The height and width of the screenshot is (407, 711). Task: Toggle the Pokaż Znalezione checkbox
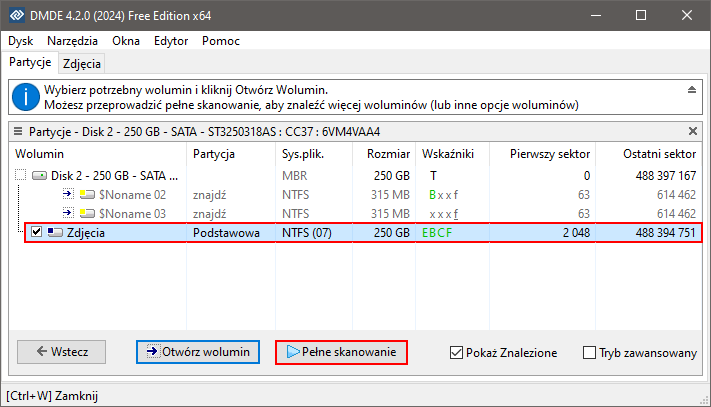tap(457, 352)
